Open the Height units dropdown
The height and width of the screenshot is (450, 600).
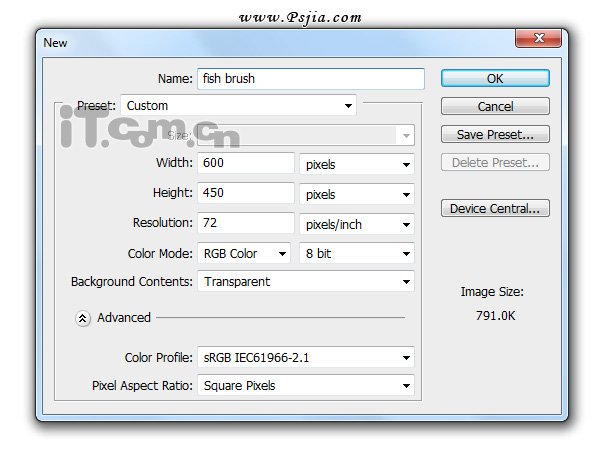click(x=357, y=194)
